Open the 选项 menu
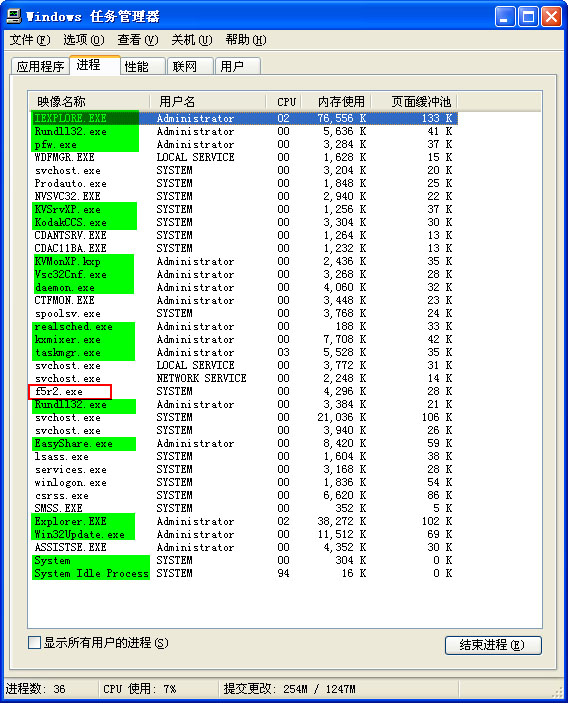 pyautogui.click(x=84, y=40)
